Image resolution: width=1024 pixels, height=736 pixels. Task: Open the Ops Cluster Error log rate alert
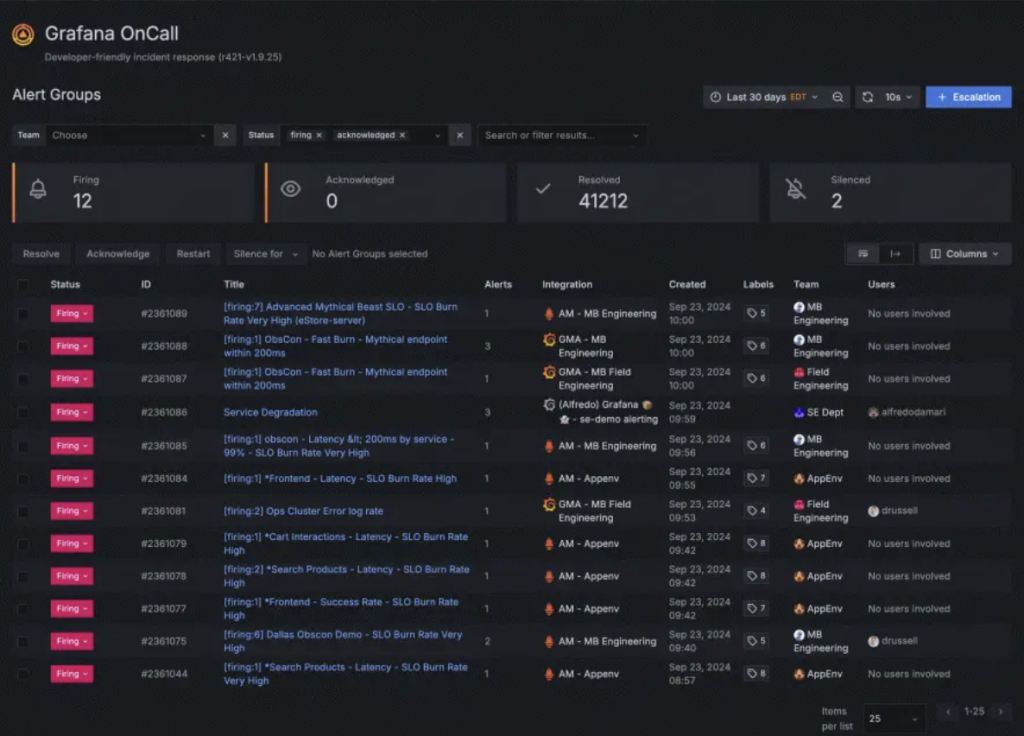pos(303,511)
